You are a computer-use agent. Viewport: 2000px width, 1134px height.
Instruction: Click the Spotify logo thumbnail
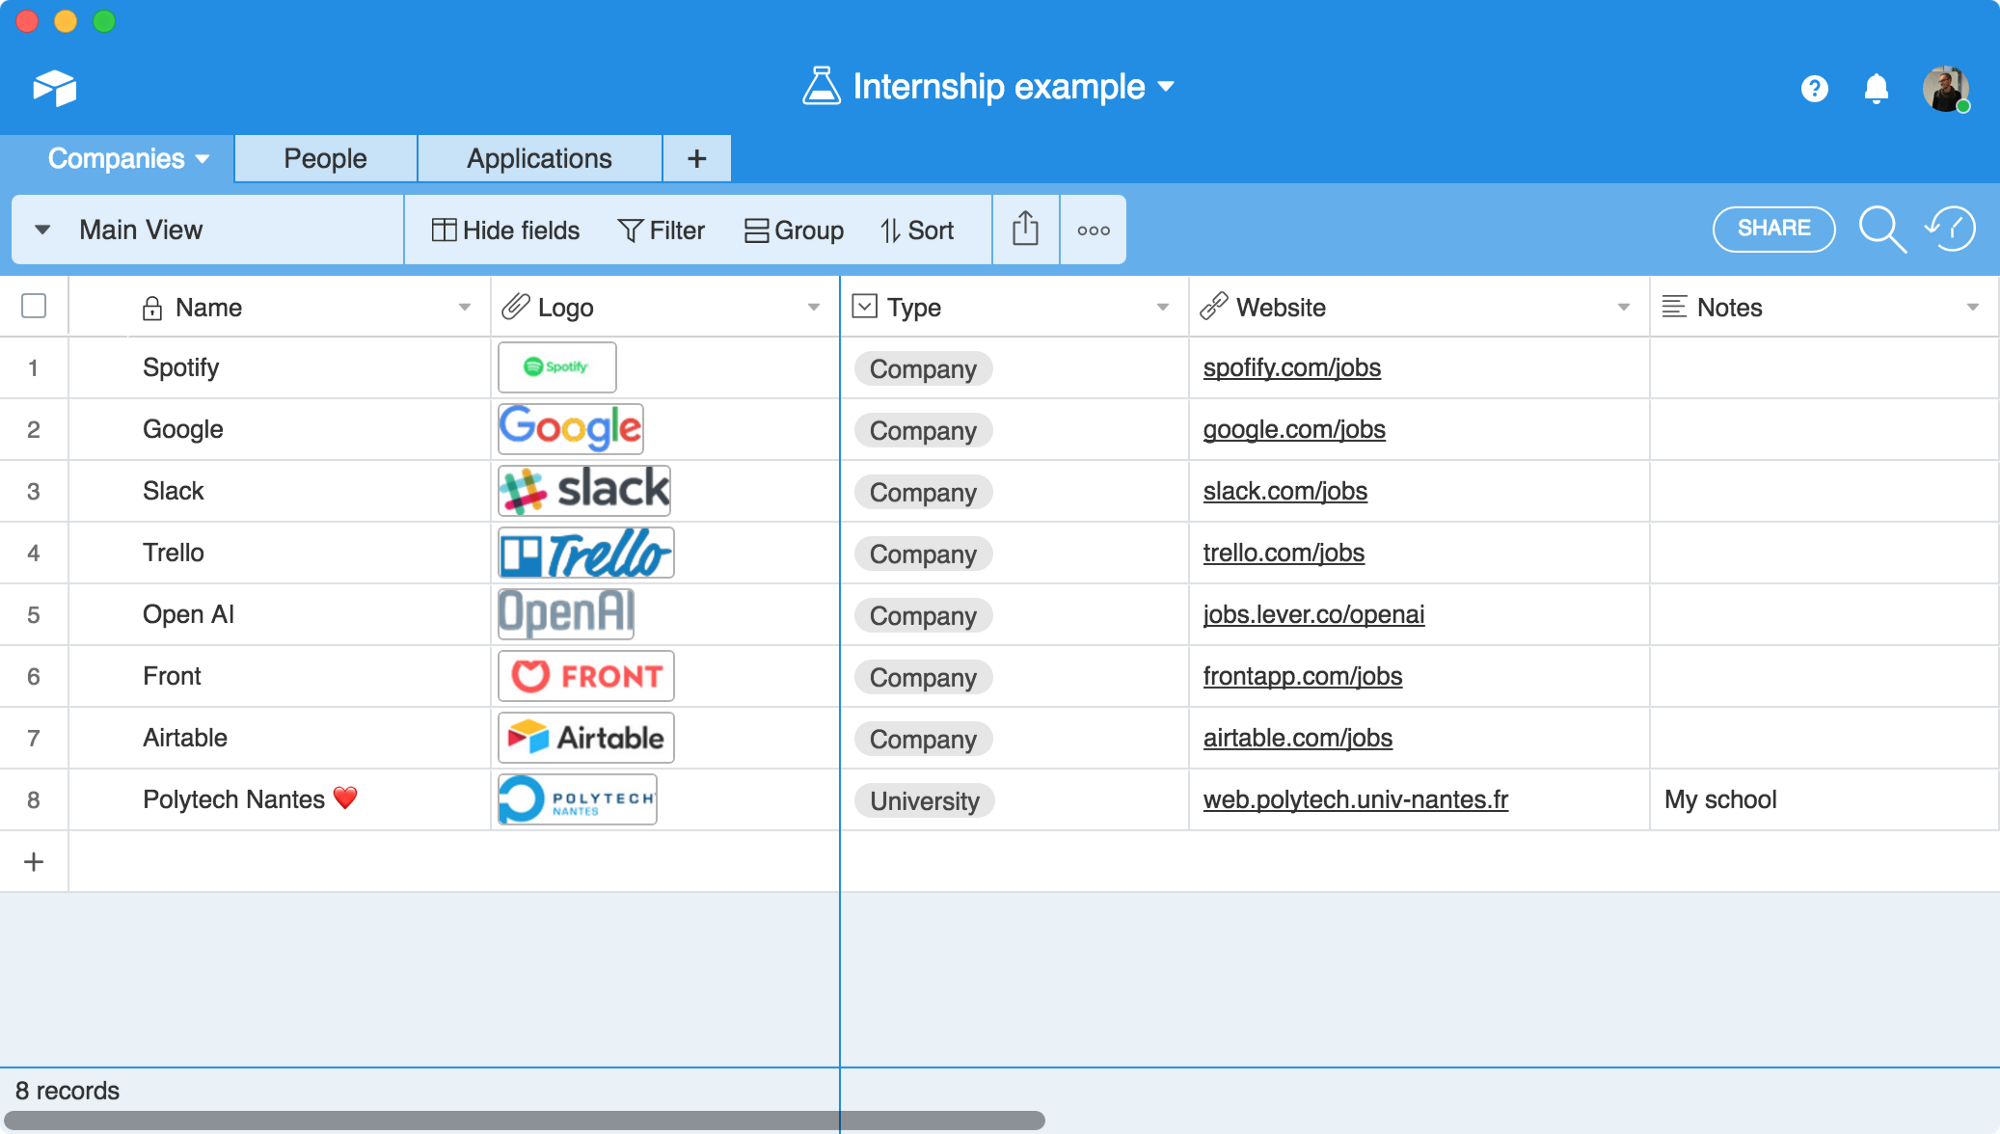click(557, 367)
